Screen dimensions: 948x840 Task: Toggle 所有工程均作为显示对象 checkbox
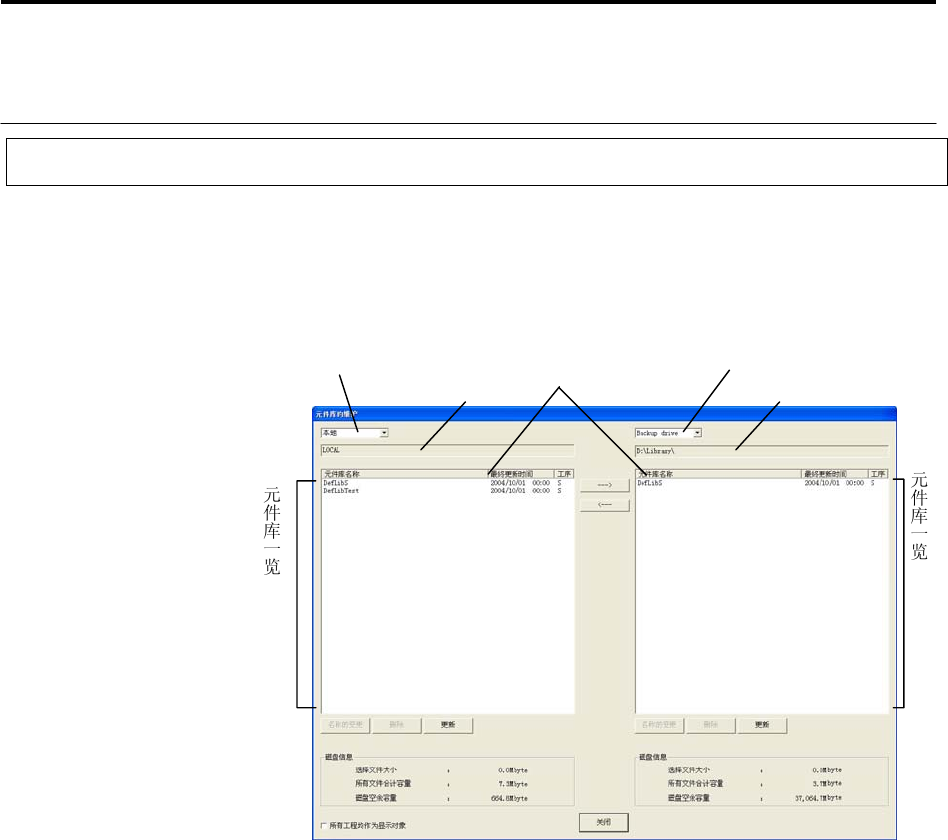coord(324,825)
